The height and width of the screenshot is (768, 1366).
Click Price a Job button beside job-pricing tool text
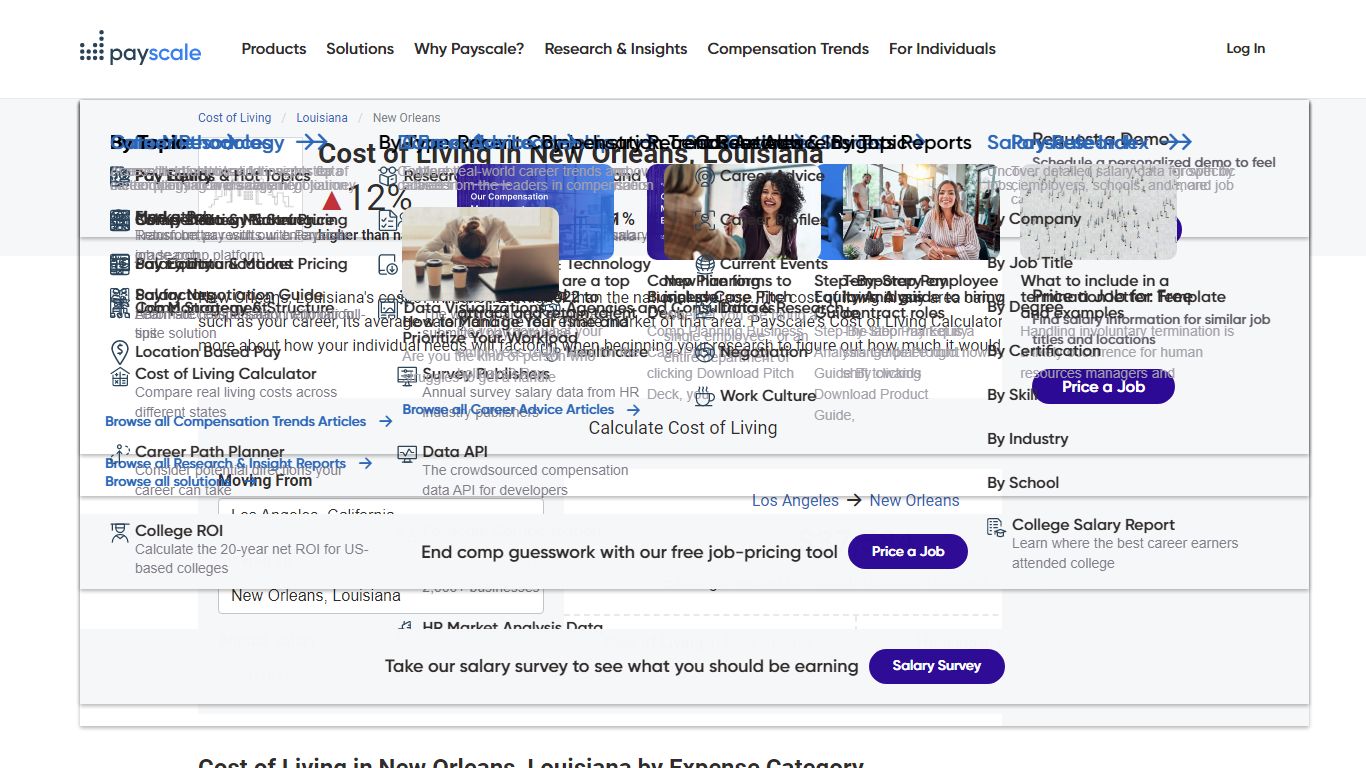click(x=908, y=551)
